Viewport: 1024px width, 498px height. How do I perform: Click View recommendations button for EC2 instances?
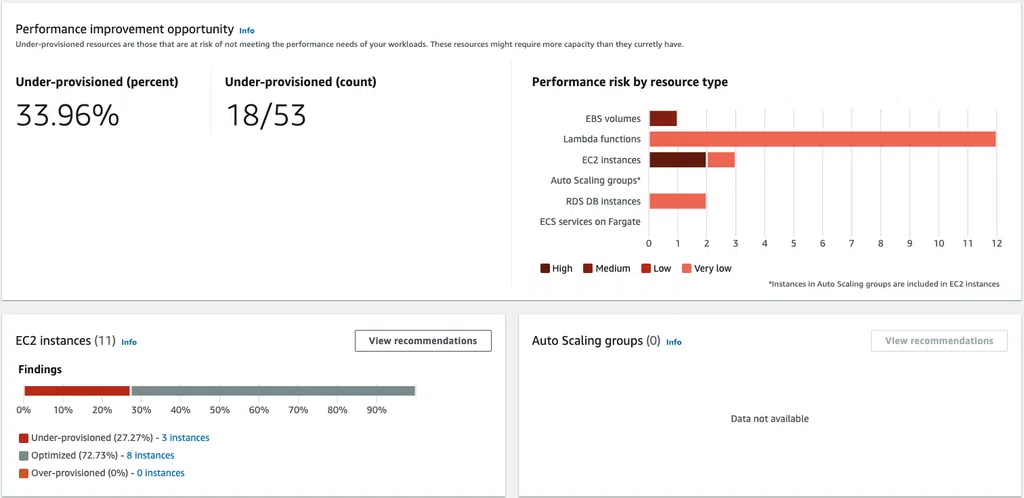423,341
